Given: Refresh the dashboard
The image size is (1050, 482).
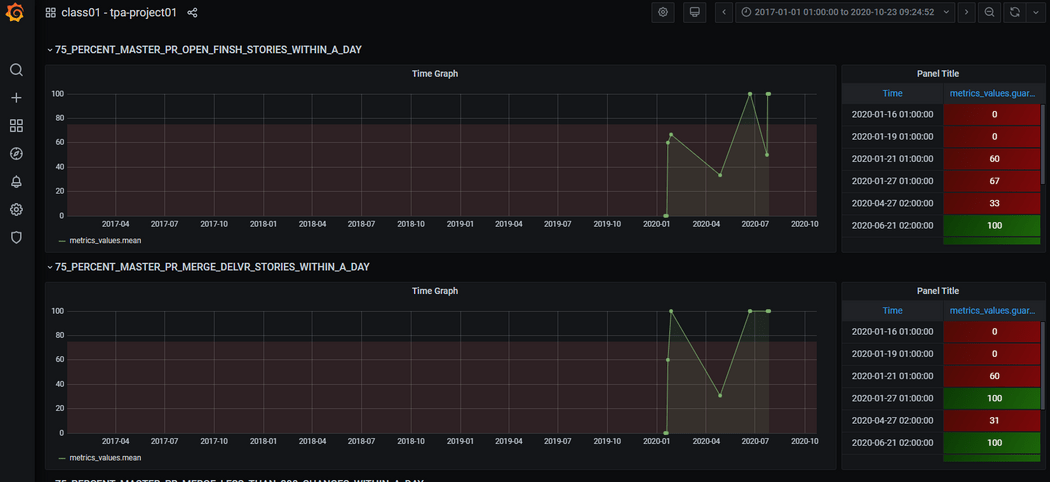Looking at the screenshot, I should pos(1015,12).
